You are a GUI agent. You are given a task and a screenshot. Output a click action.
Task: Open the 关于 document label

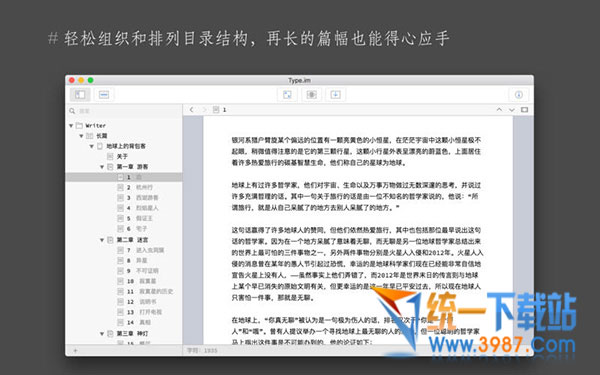coord(122,157)
